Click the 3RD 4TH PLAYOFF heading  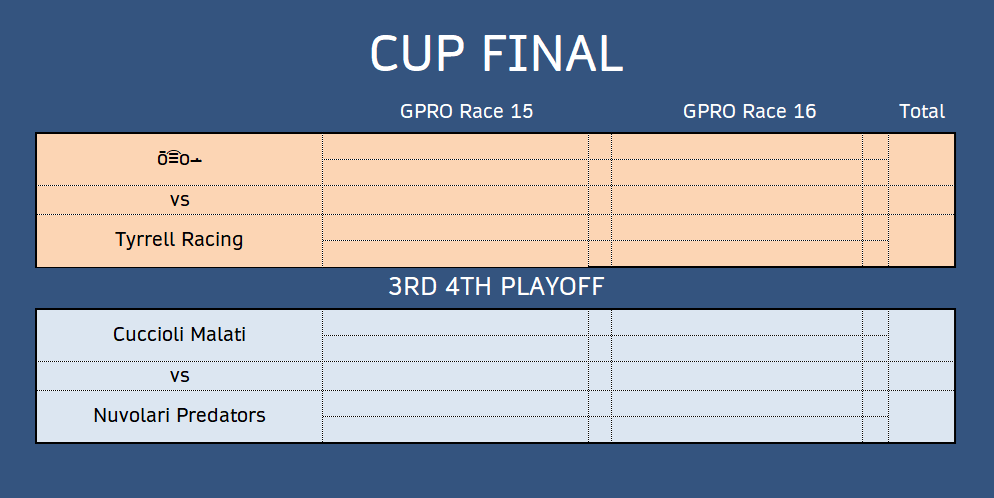pyautogui.click(x=496, y=286)
